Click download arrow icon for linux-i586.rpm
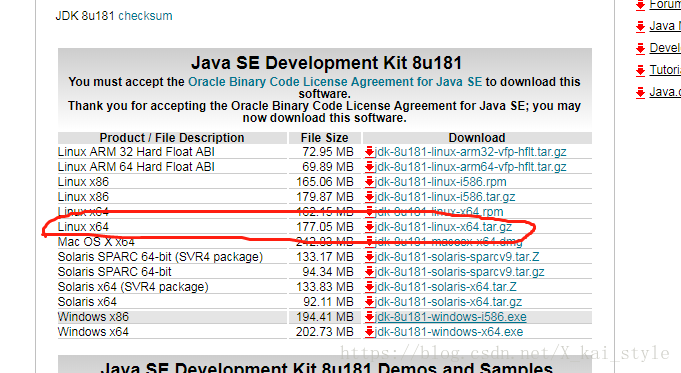This screenshot has width=681, height=373. click(x=370, y=182)
